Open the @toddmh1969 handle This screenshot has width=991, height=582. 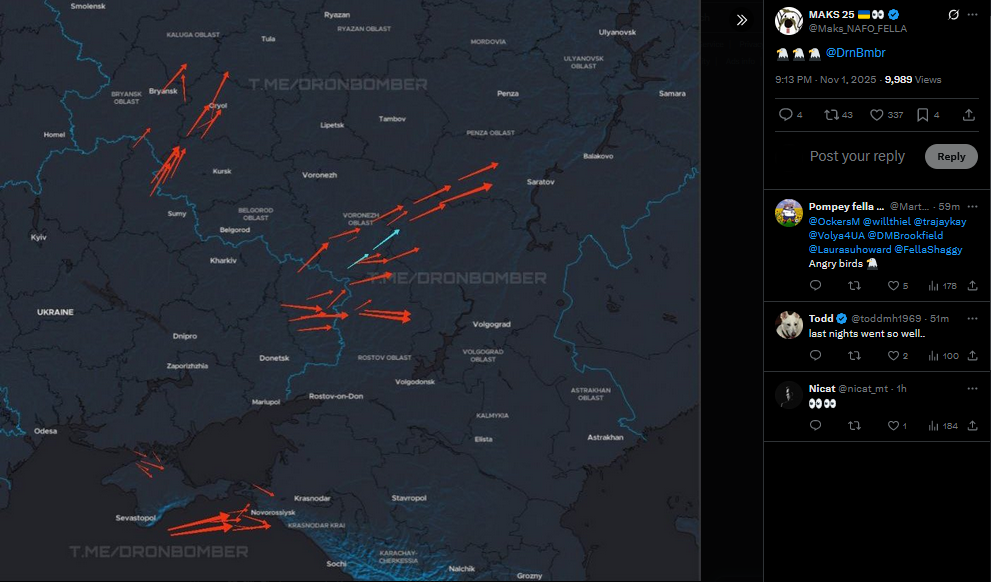point(887,318)
